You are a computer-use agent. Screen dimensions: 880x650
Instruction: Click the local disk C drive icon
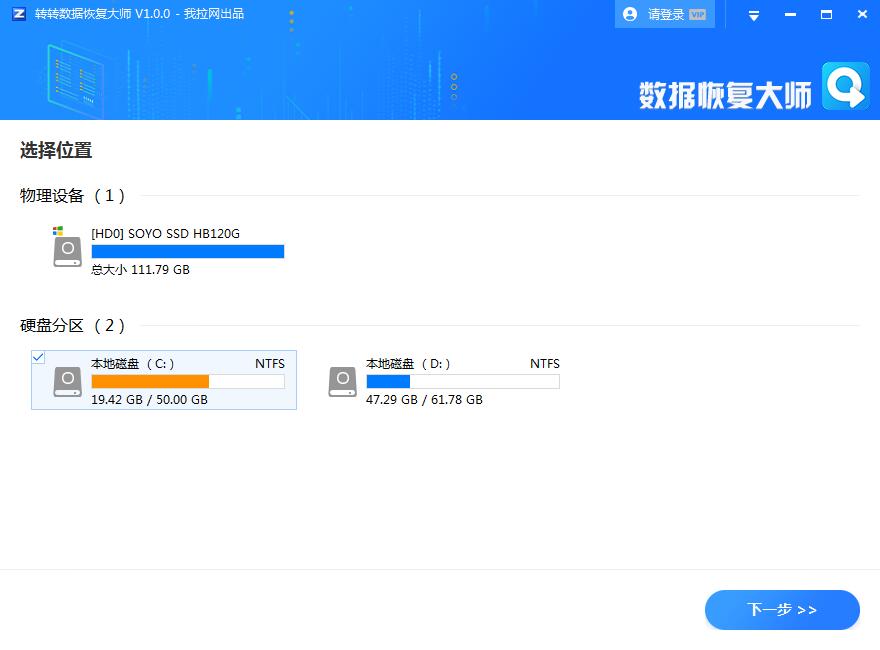tap(67, 382)
